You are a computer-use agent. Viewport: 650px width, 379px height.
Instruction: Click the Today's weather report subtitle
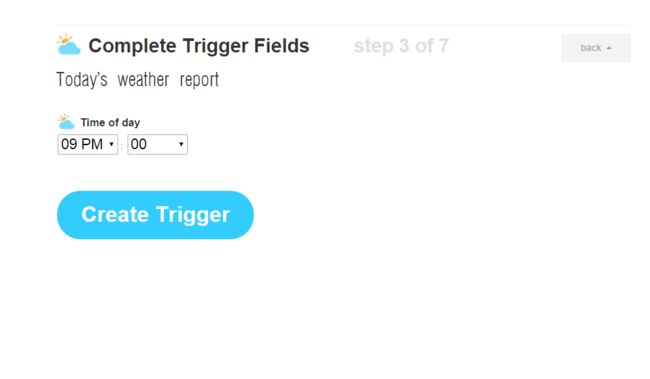(x=138, y=79)
